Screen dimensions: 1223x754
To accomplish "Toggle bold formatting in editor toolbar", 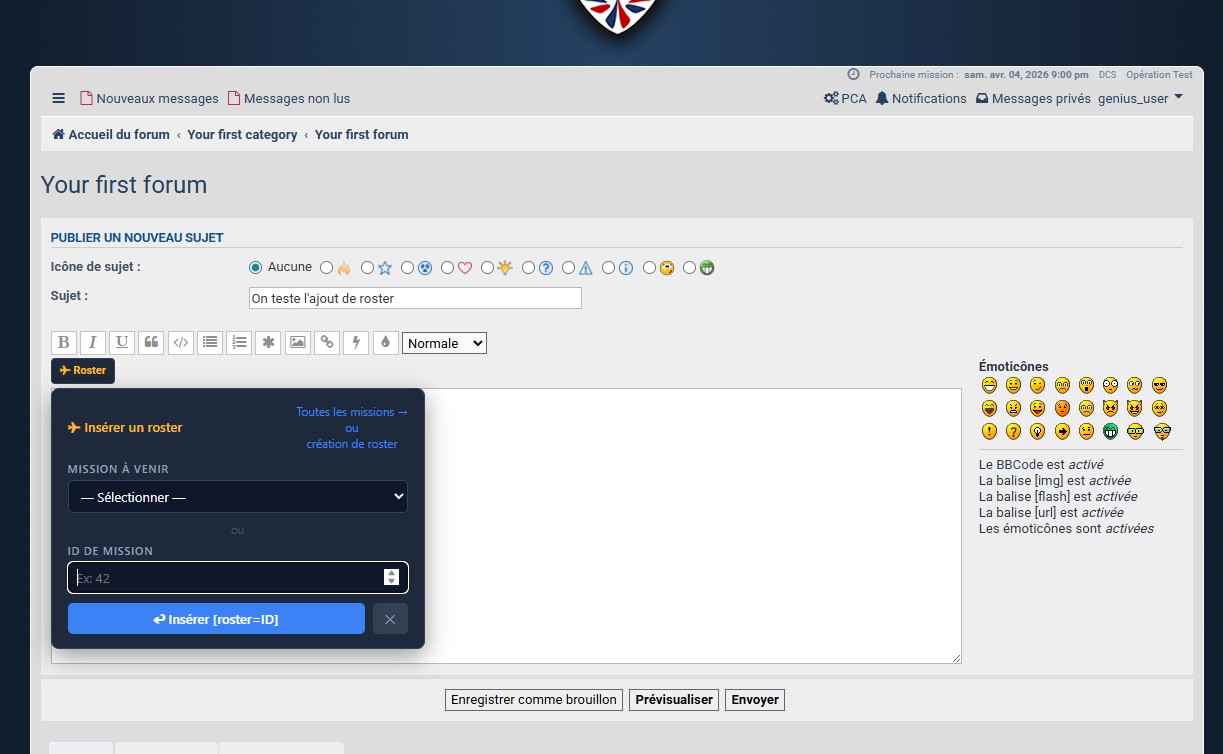I will 64,343.
